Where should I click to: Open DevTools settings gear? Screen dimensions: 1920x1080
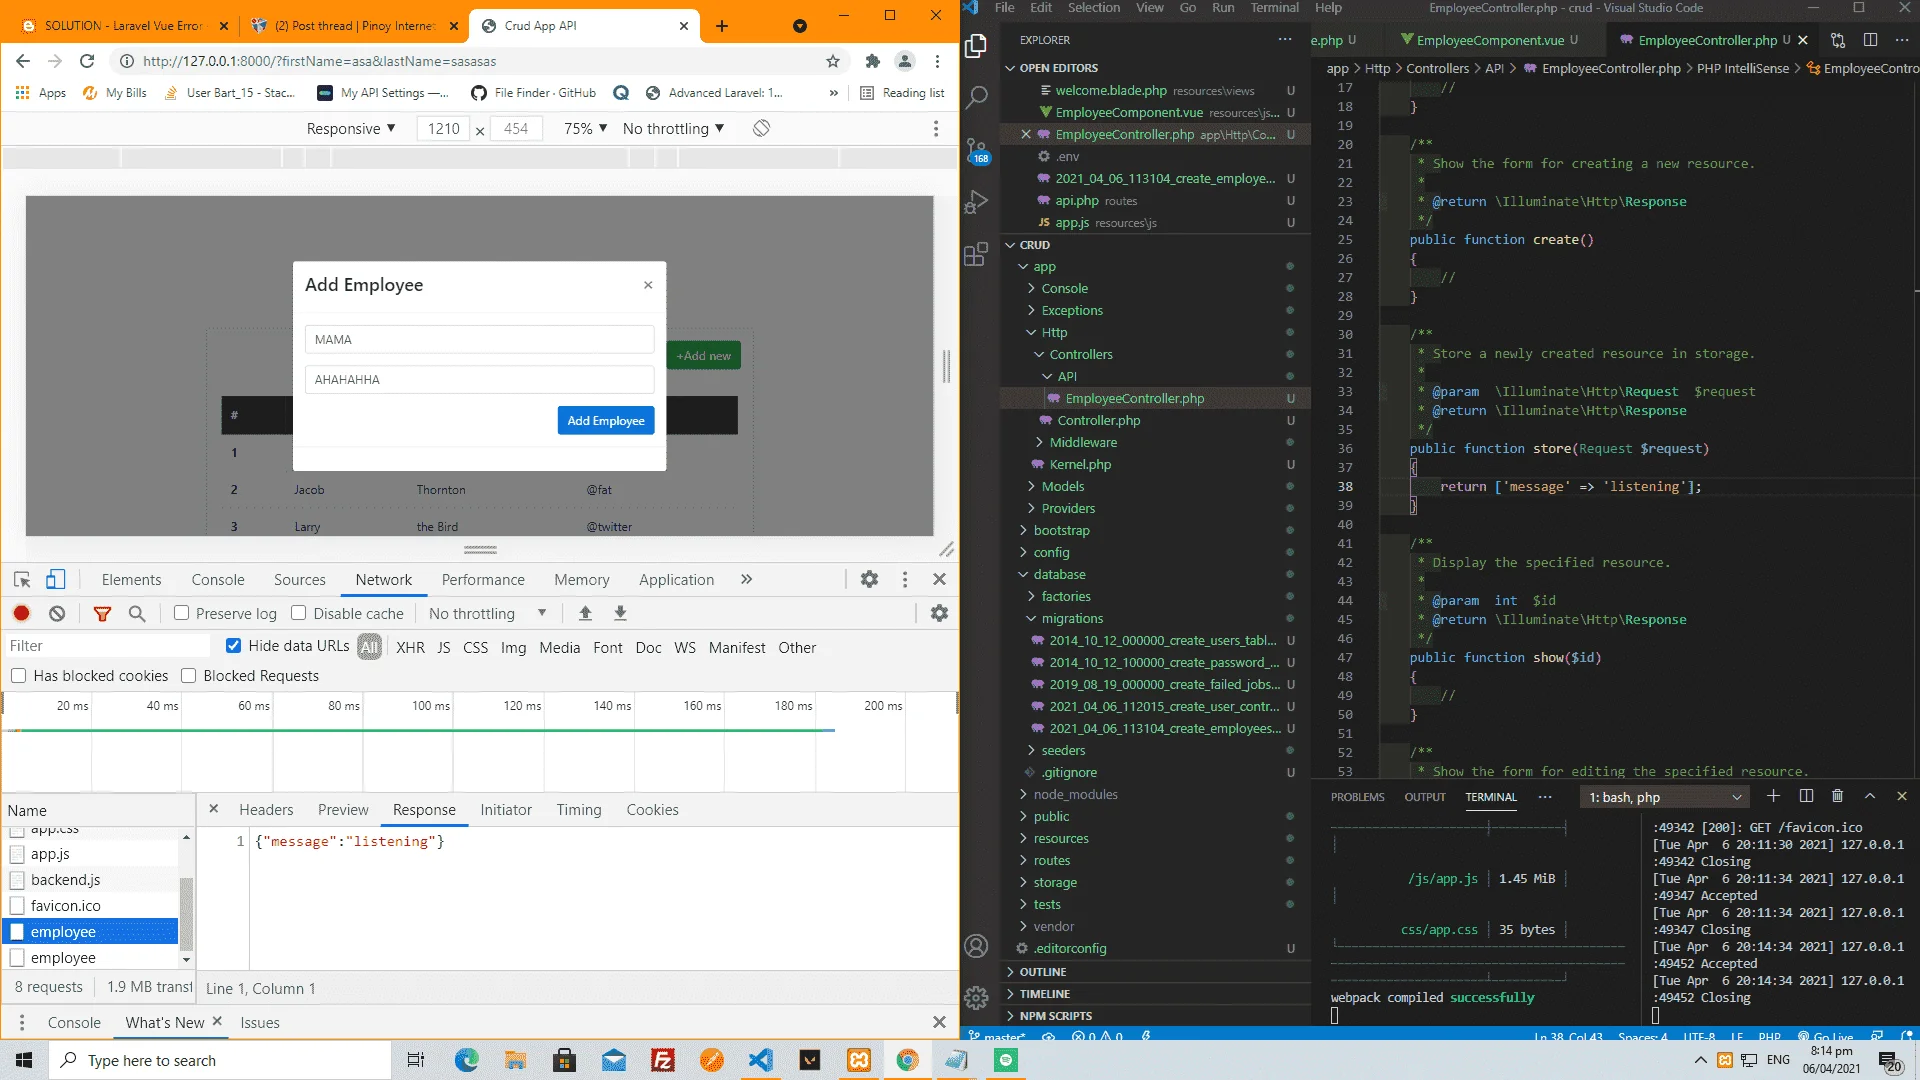pos(869,579)
